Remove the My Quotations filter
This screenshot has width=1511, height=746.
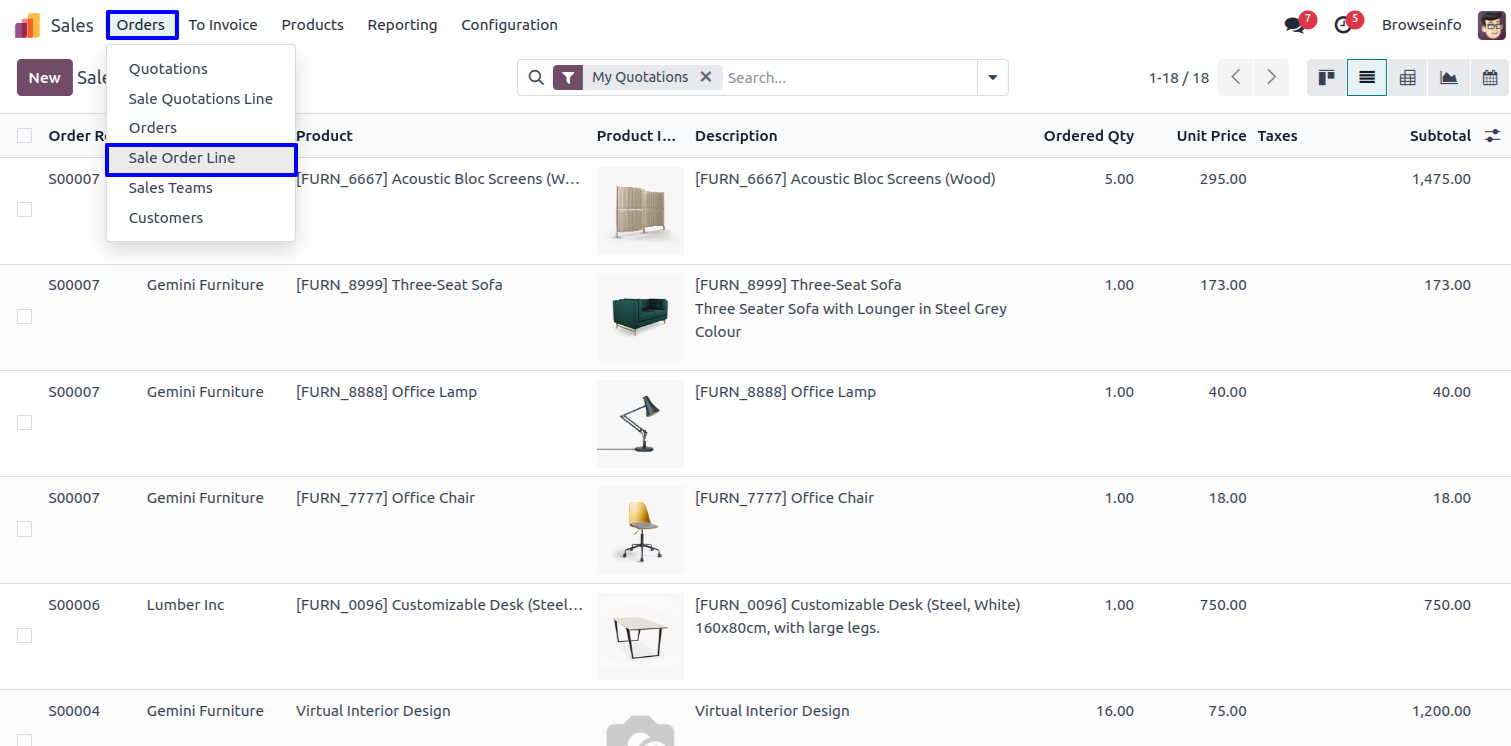click(x=705, y=77)
